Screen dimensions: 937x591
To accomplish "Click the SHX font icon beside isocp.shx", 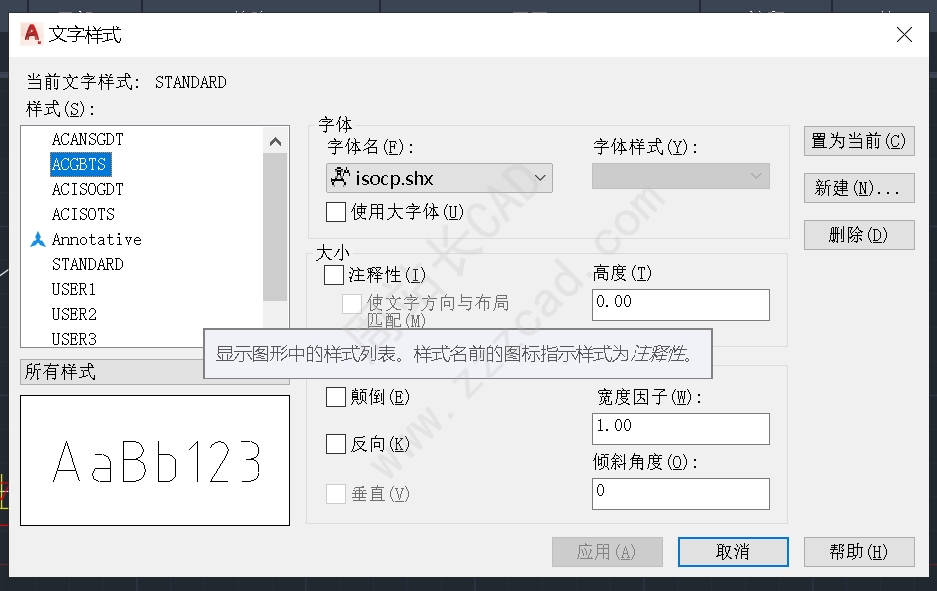I will point(340,177).
